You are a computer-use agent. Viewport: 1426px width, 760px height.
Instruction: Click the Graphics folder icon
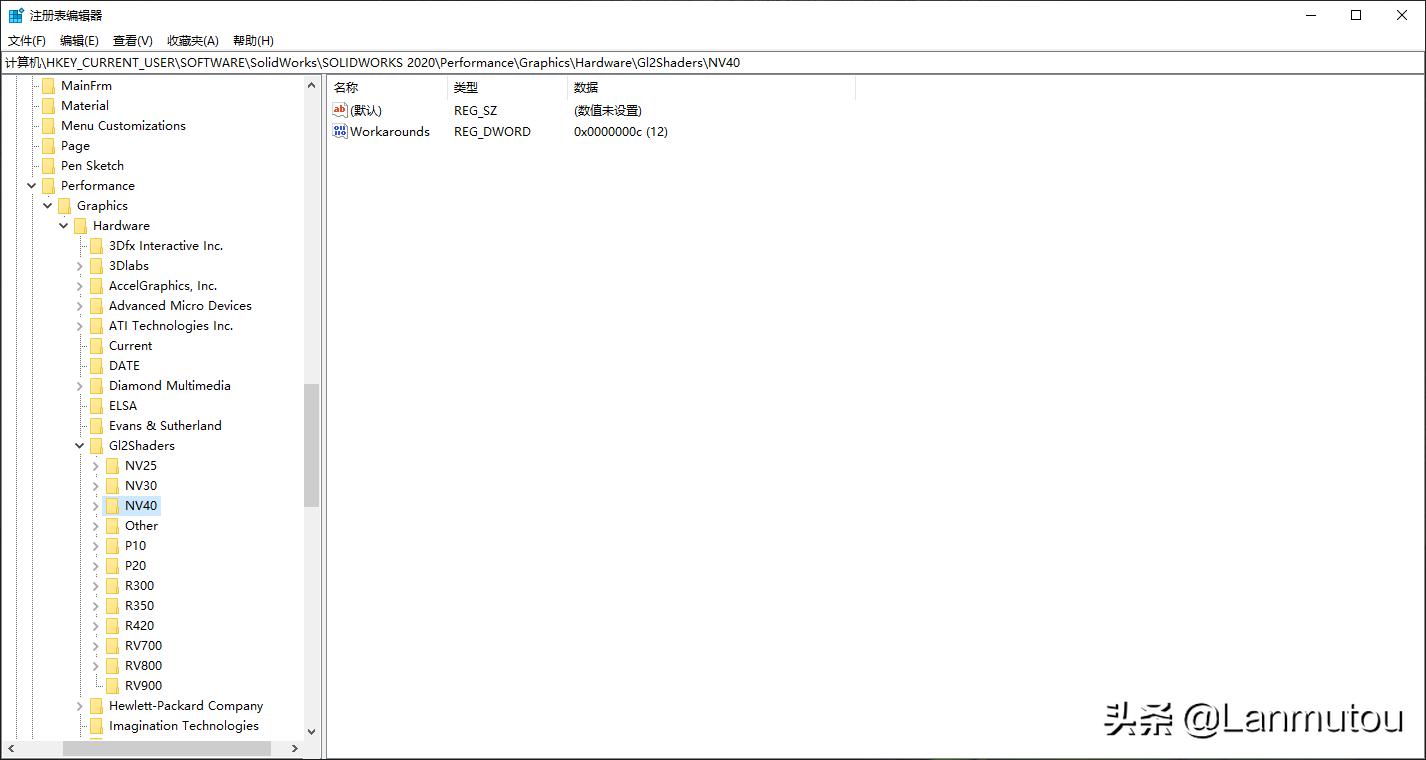point(65,205)
